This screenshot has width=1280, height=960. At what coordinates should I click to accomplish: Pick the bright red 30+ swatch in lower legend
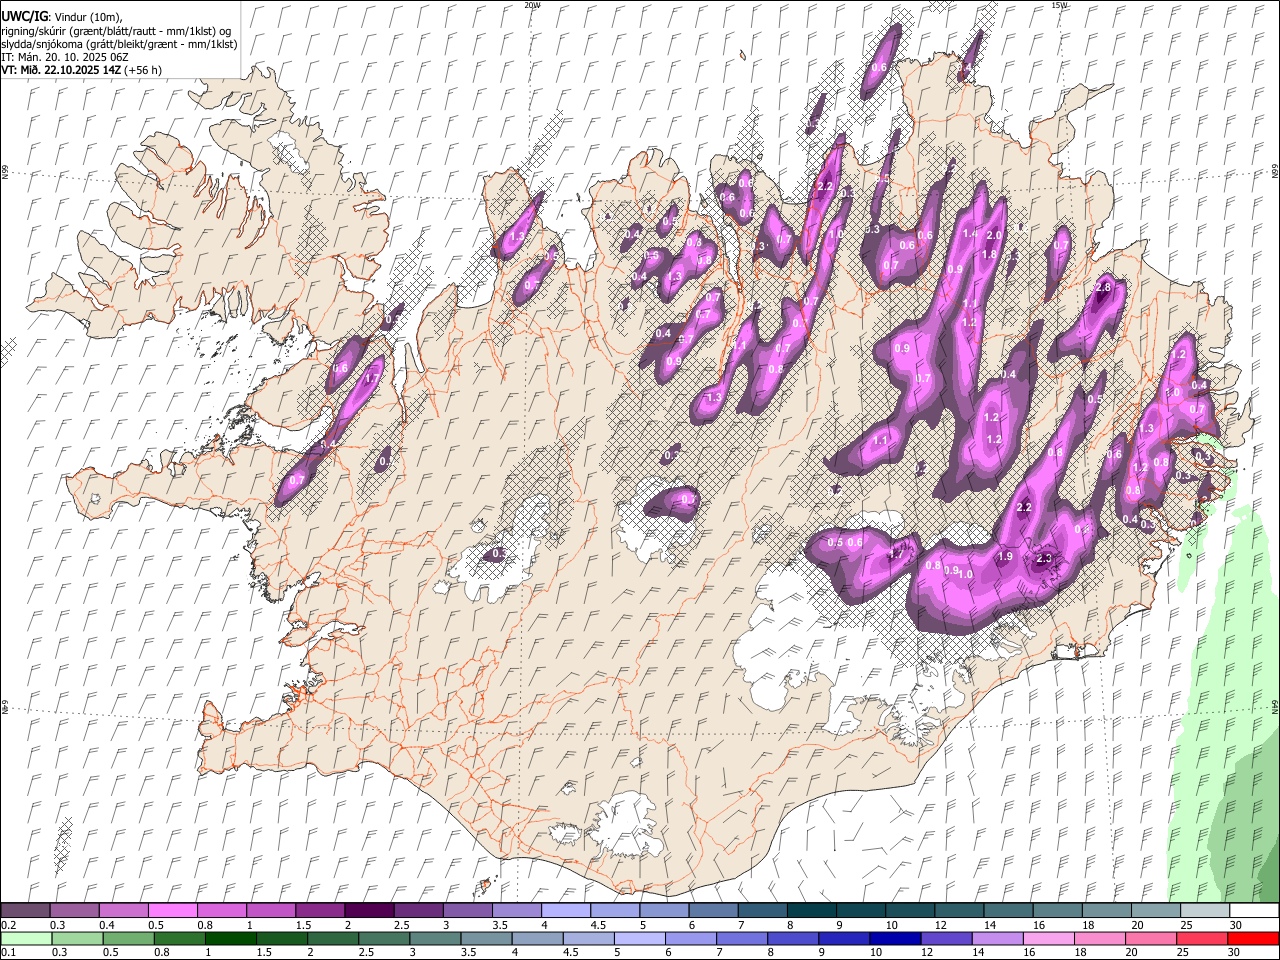click(x=1252, y=939)
